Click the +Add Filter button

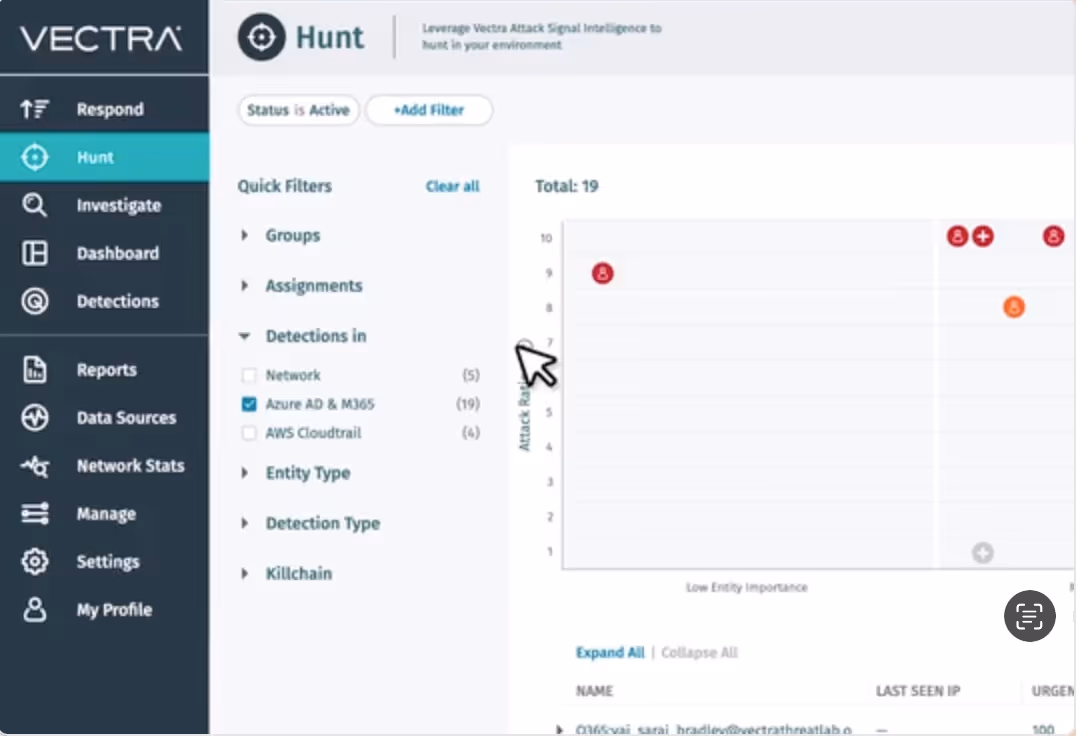(429, 110)
